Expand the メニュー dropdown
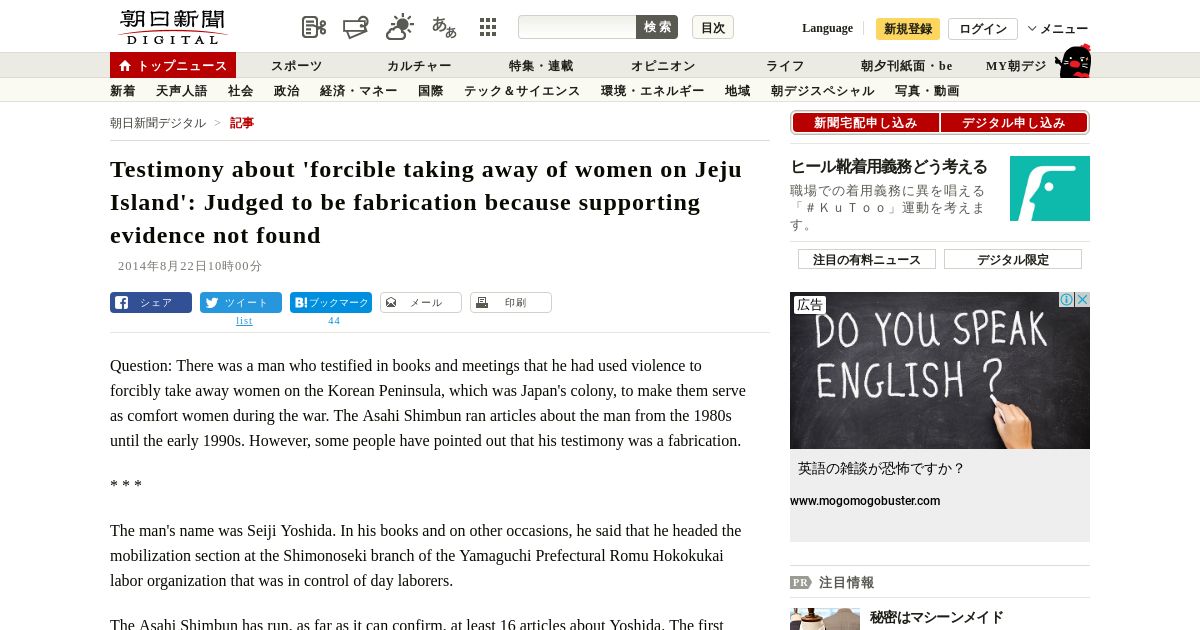Image resolution: width=1200 pixels, height=630 pixels. pyautogui.click(x=1058, y=29)
